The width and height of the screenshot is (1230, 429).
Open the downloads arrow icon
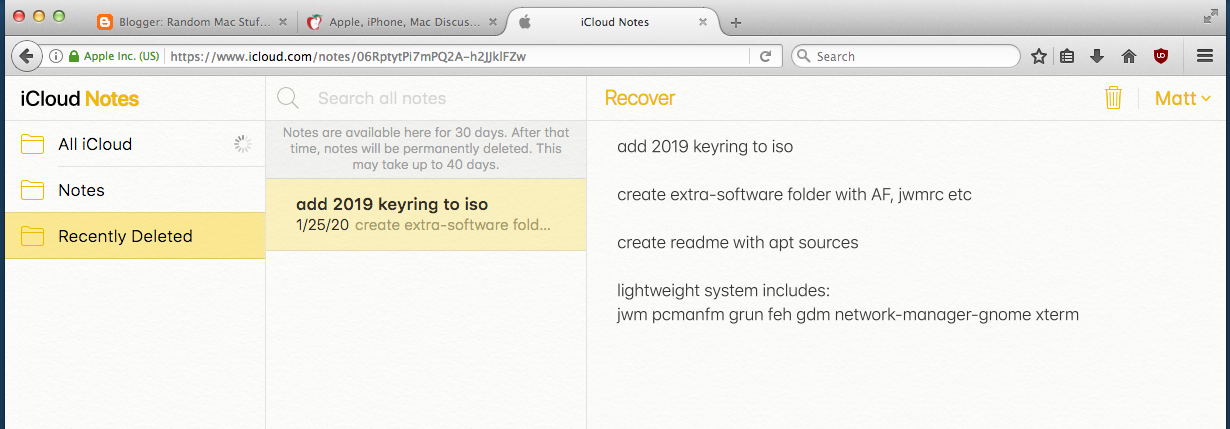click(x=1097, y=57)
